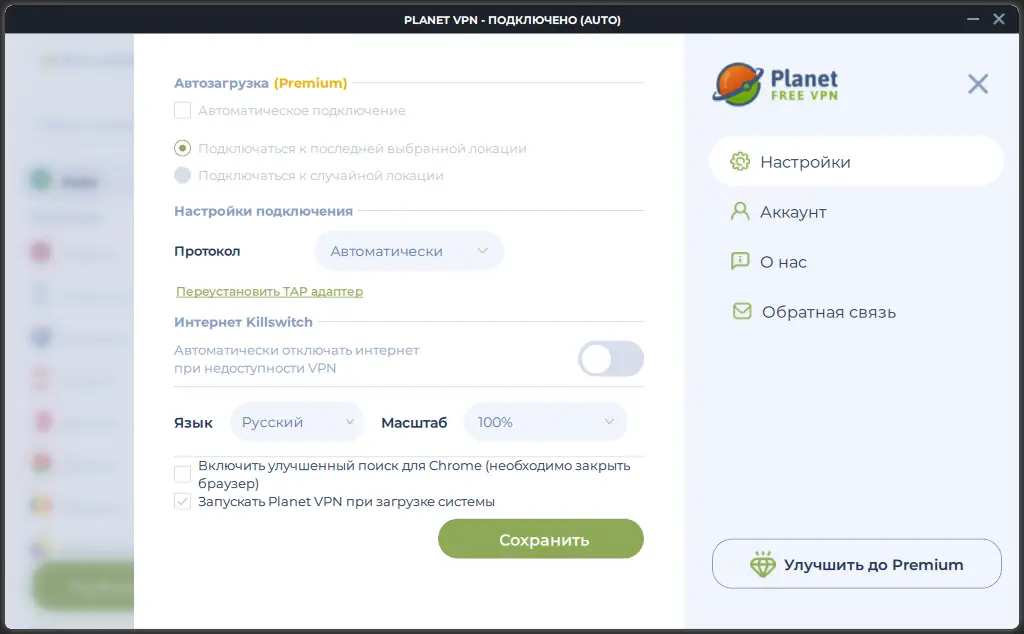This screenshot has height=634, width=1024.
Task: Click the gear icon next to Настройки
Action: [740, 161]
